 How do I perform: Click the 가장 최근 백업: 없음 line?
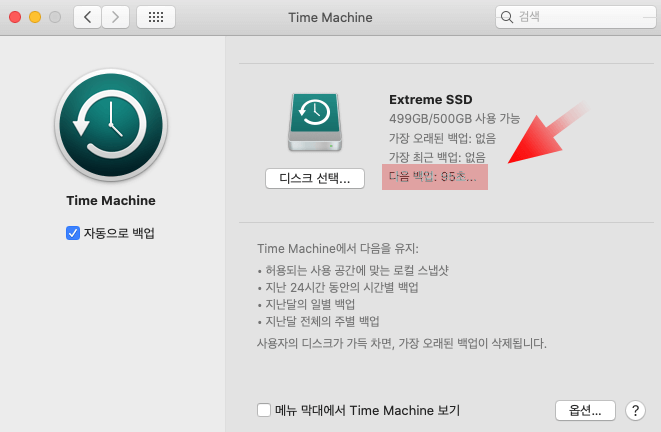pos(437,157)
